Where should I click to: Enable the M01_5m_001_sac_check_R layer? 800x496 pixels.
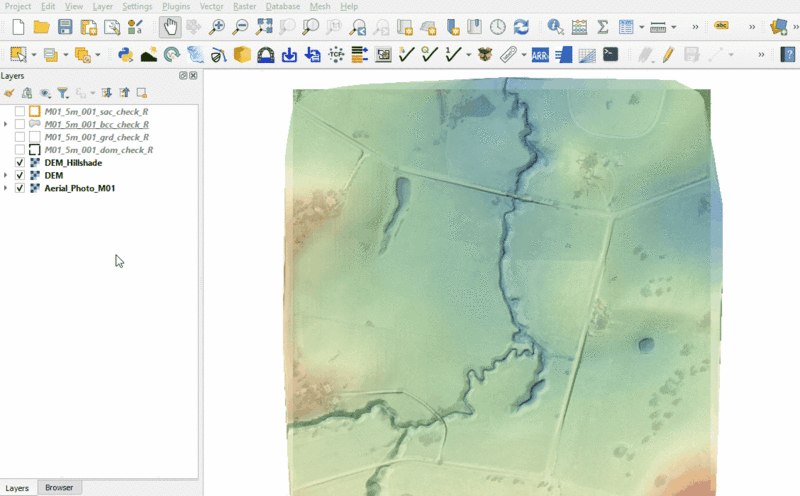pos(20,111)
